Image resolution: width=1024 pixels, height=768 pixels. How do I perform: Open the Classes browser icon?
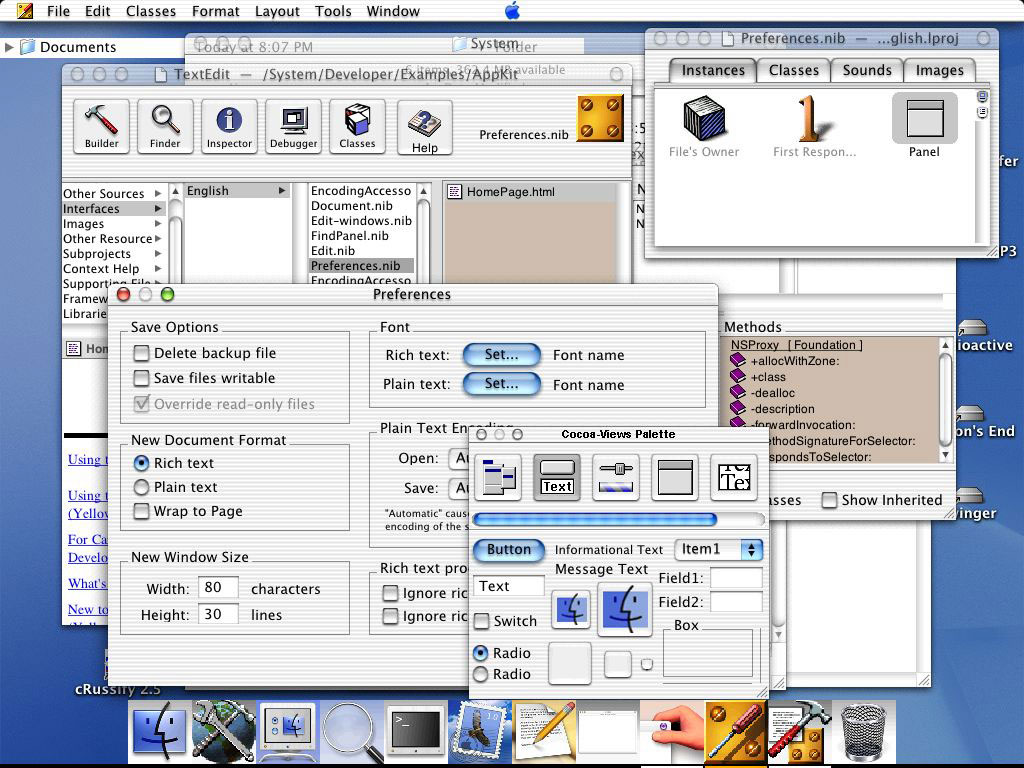[357, 127]
